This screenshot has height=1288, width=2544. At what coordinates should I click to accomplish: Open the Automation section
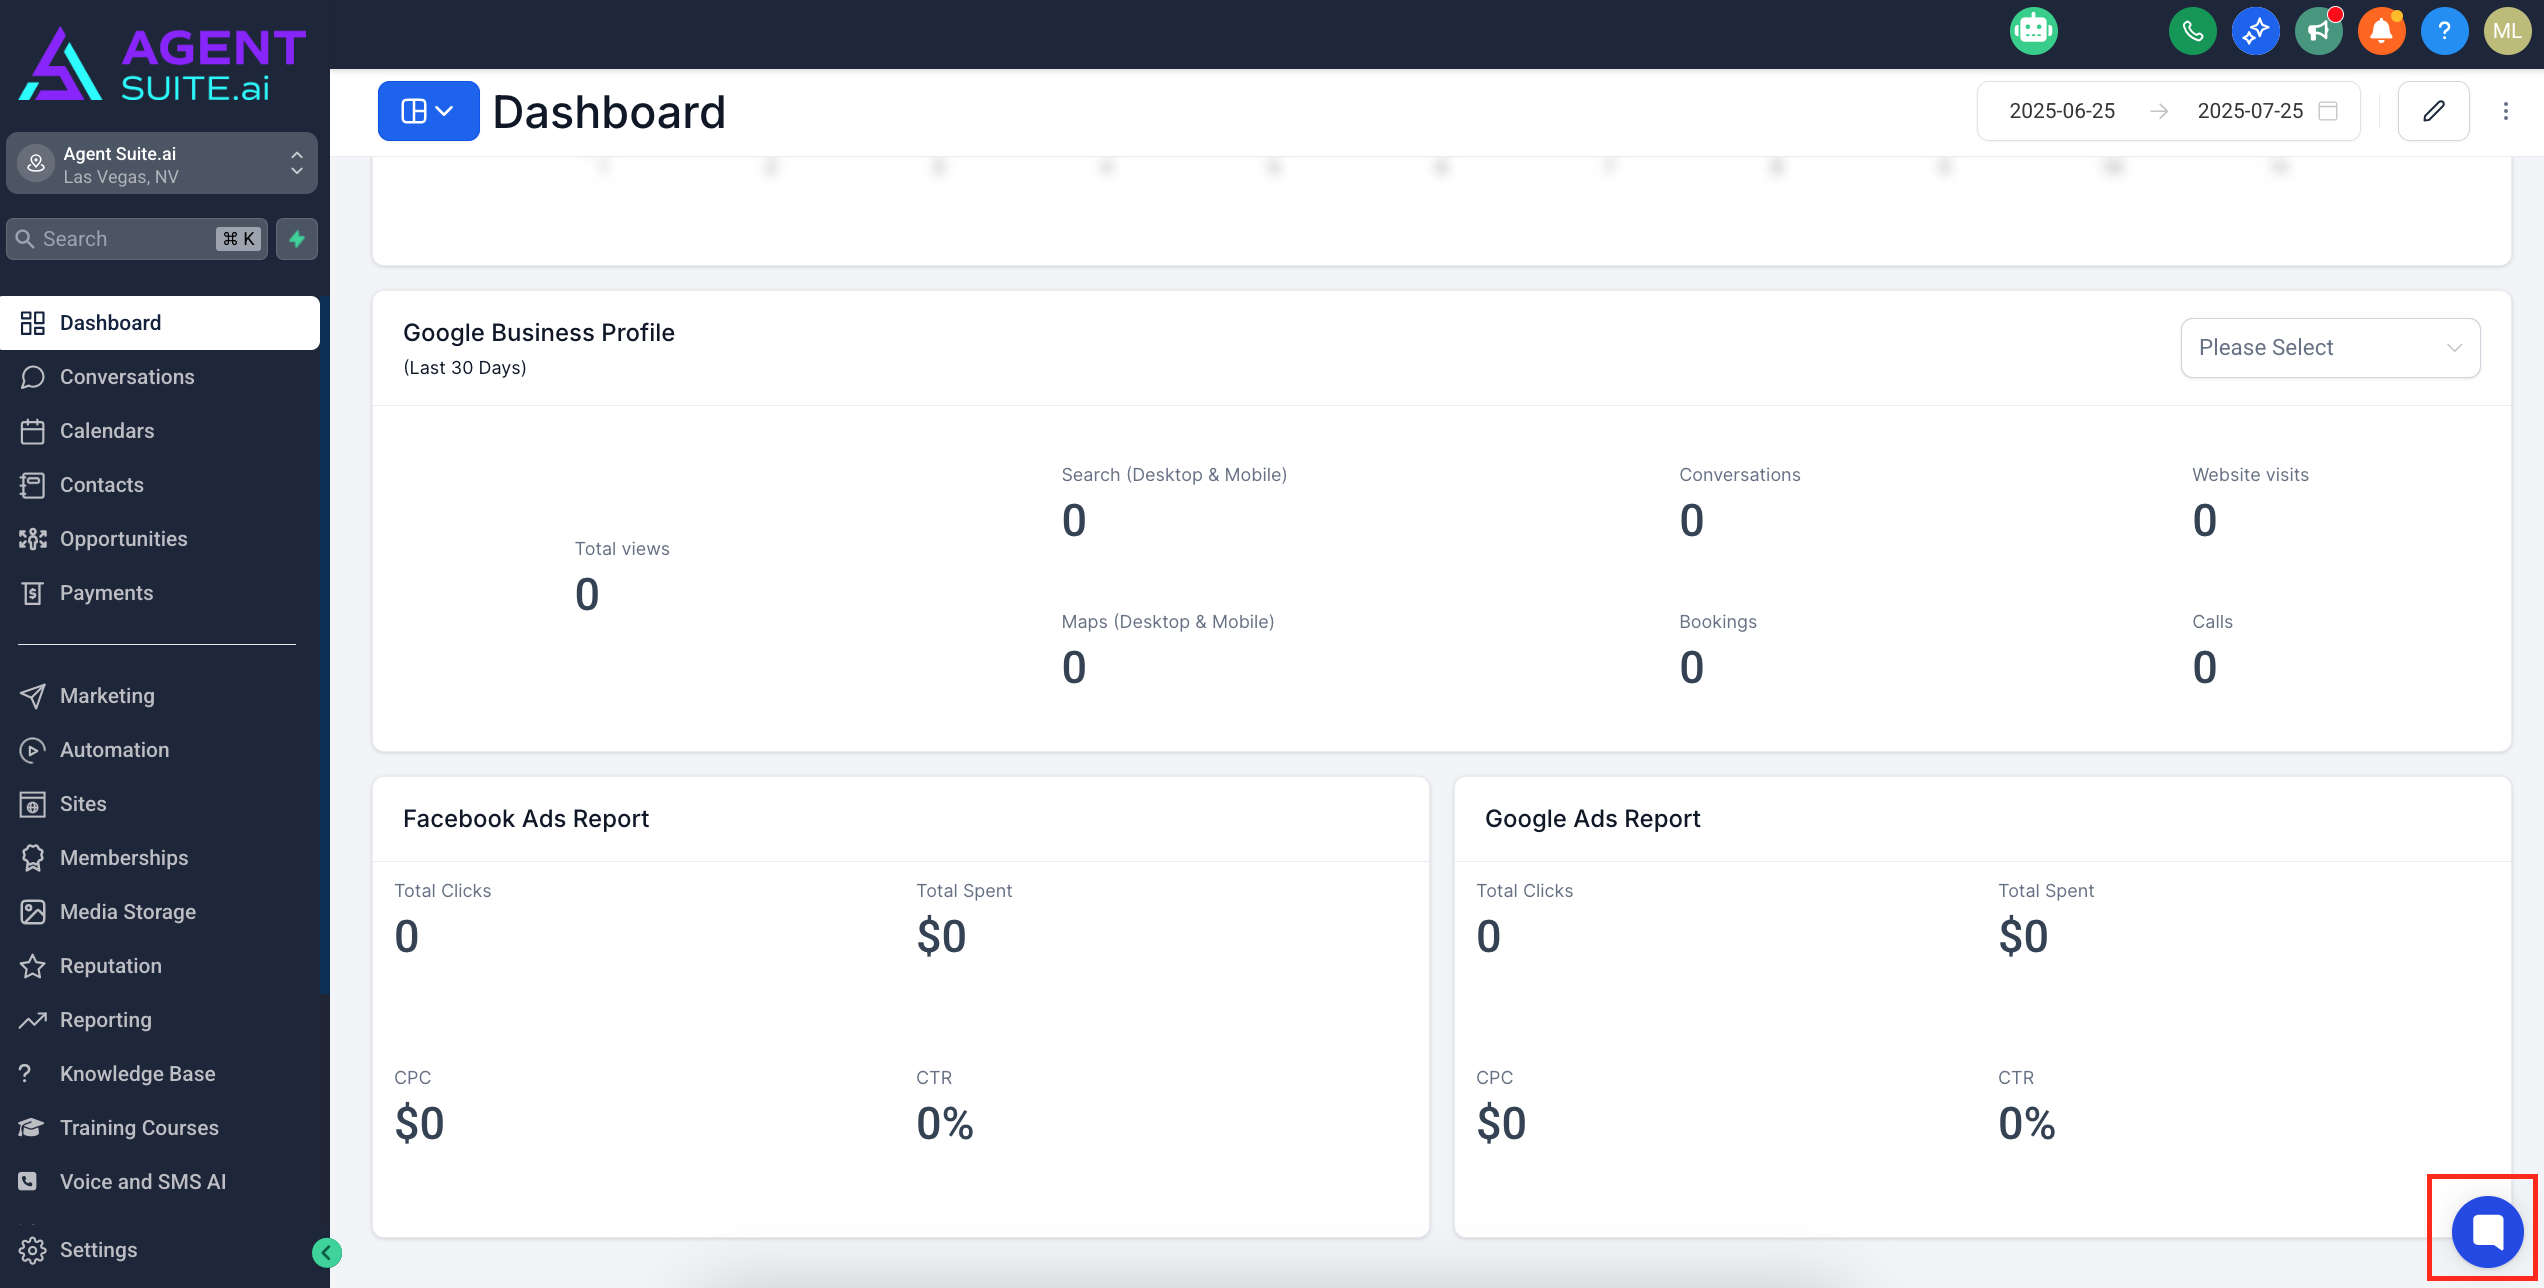[114, 750]
